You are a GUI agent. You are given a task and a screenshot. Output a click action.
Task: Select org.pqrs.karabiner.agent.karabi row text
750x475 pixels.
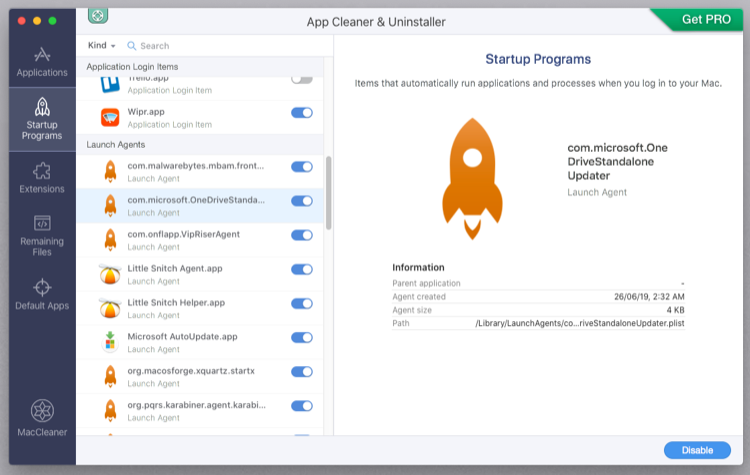coord(197,405)
